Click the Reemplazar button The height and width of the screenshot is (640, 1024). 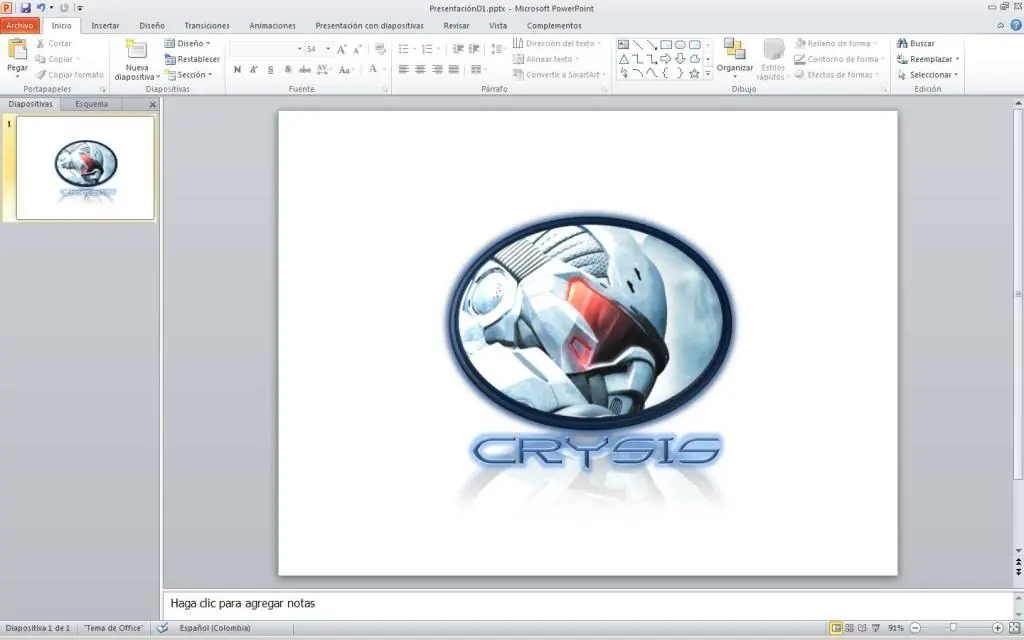[928, 59]
